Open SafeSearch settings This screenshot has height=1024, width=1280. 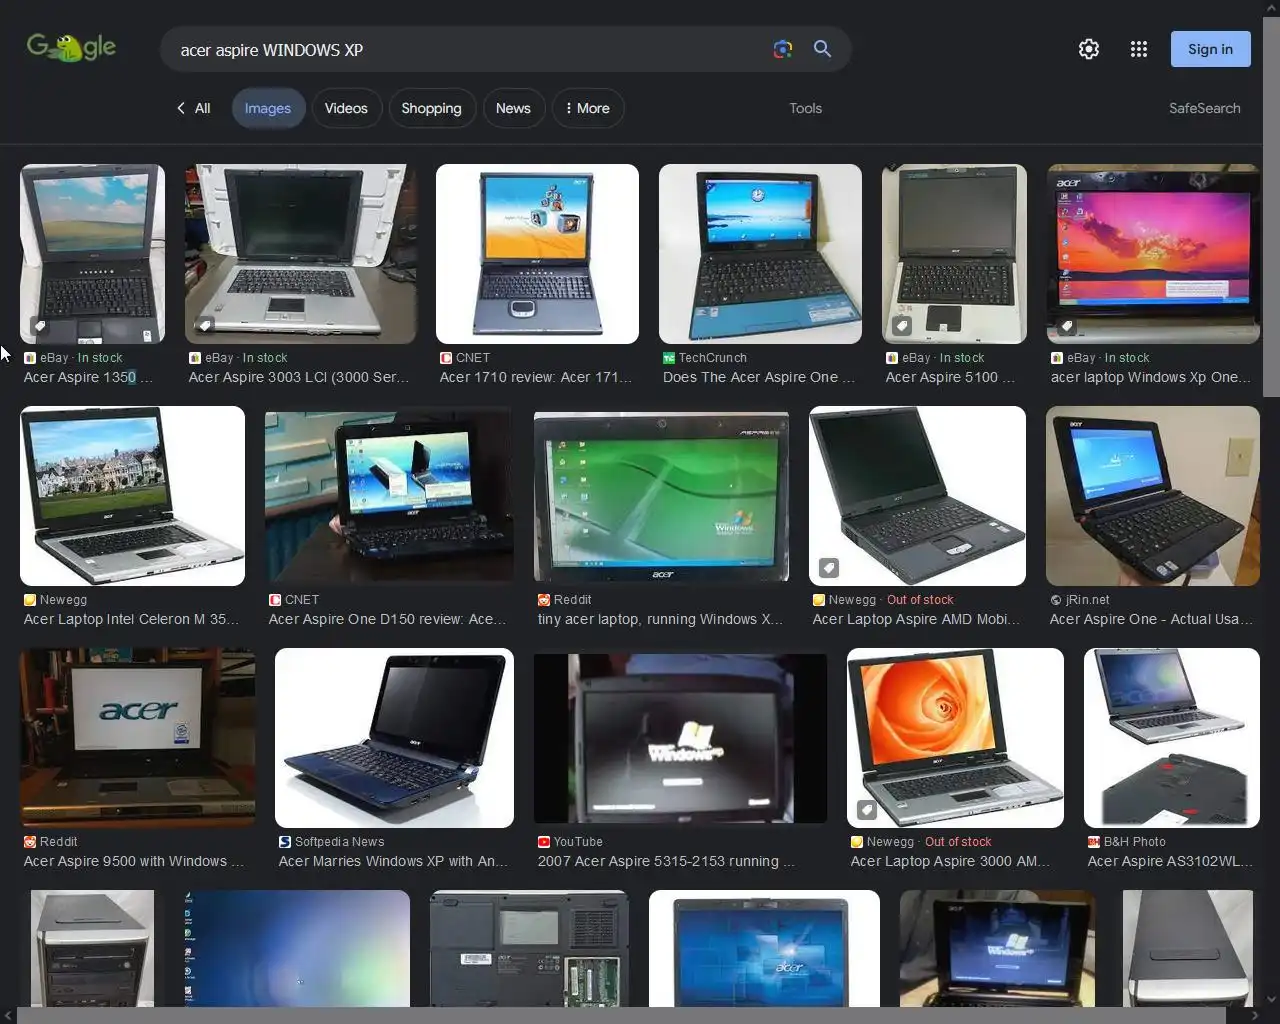[1204, 108]
